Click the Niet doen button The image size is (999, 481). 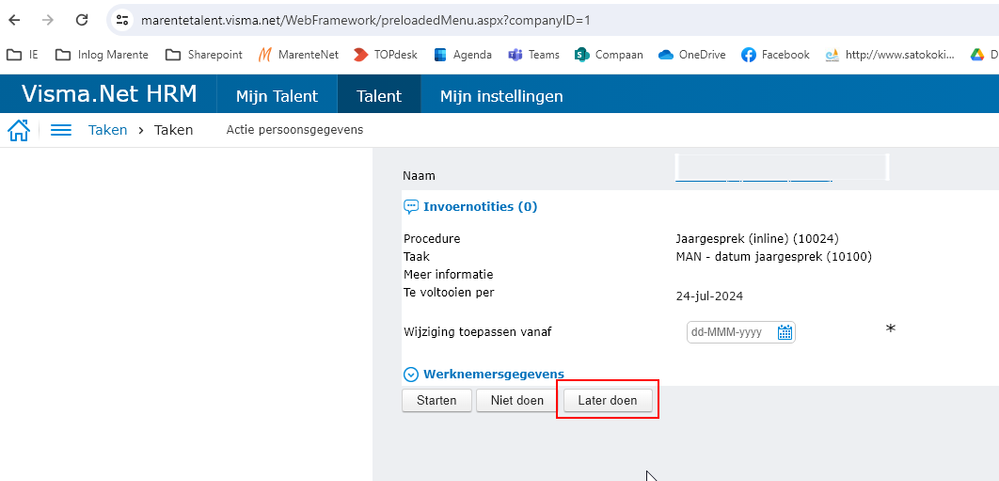tap(516, 400)
